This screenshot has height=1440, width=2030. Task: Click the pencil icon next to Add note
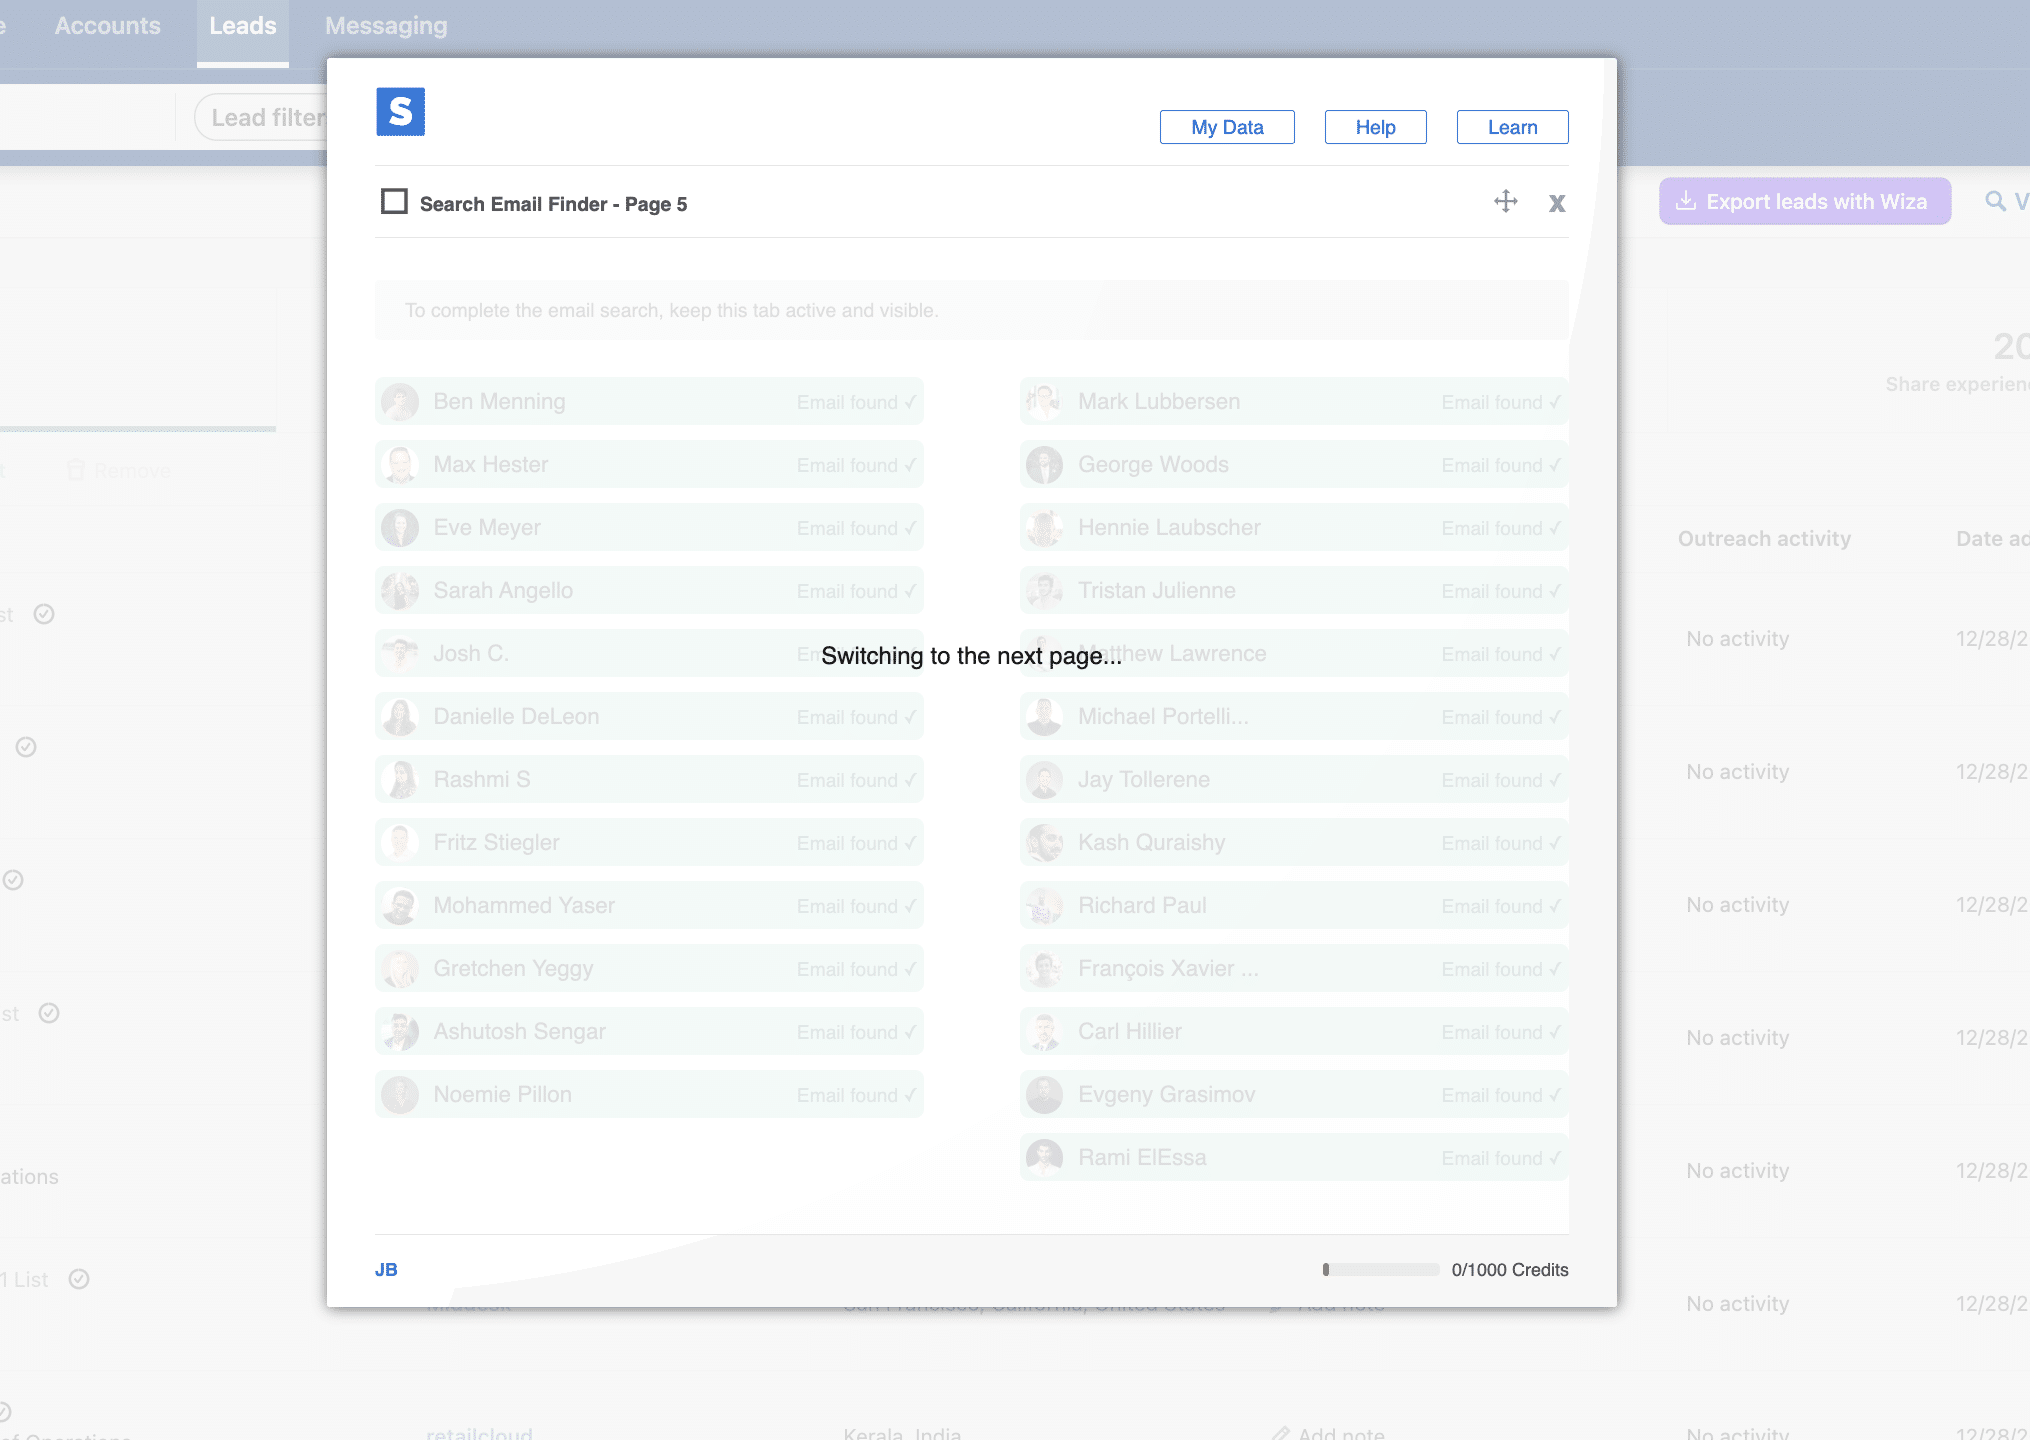coord(1278,1303)
